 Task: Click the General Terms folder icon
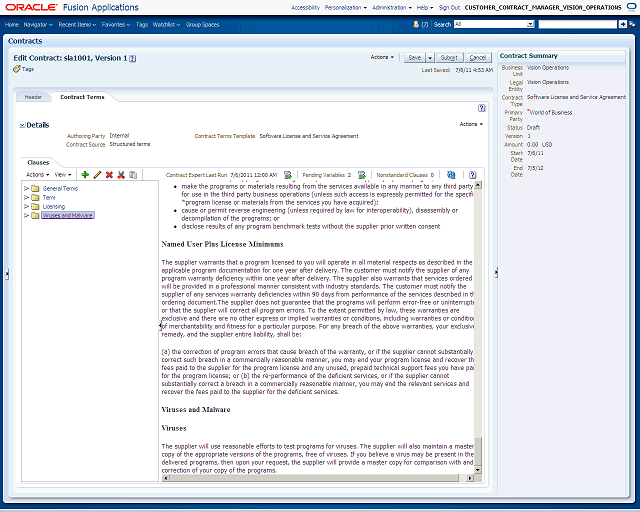pyautogui.click(x=36, y=188)
